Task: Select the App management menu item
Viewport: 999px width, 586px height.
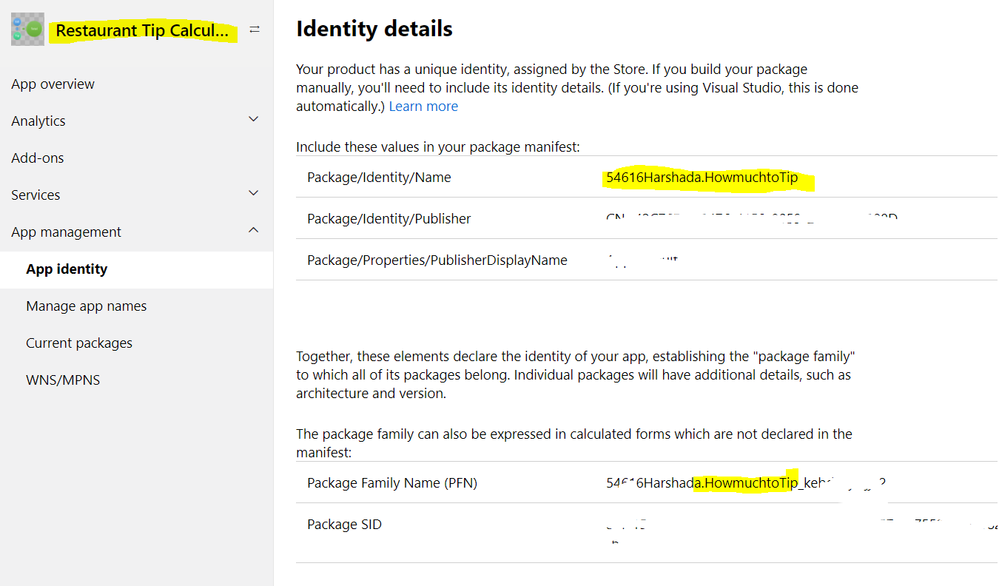Action: click(x=66, y=232)
